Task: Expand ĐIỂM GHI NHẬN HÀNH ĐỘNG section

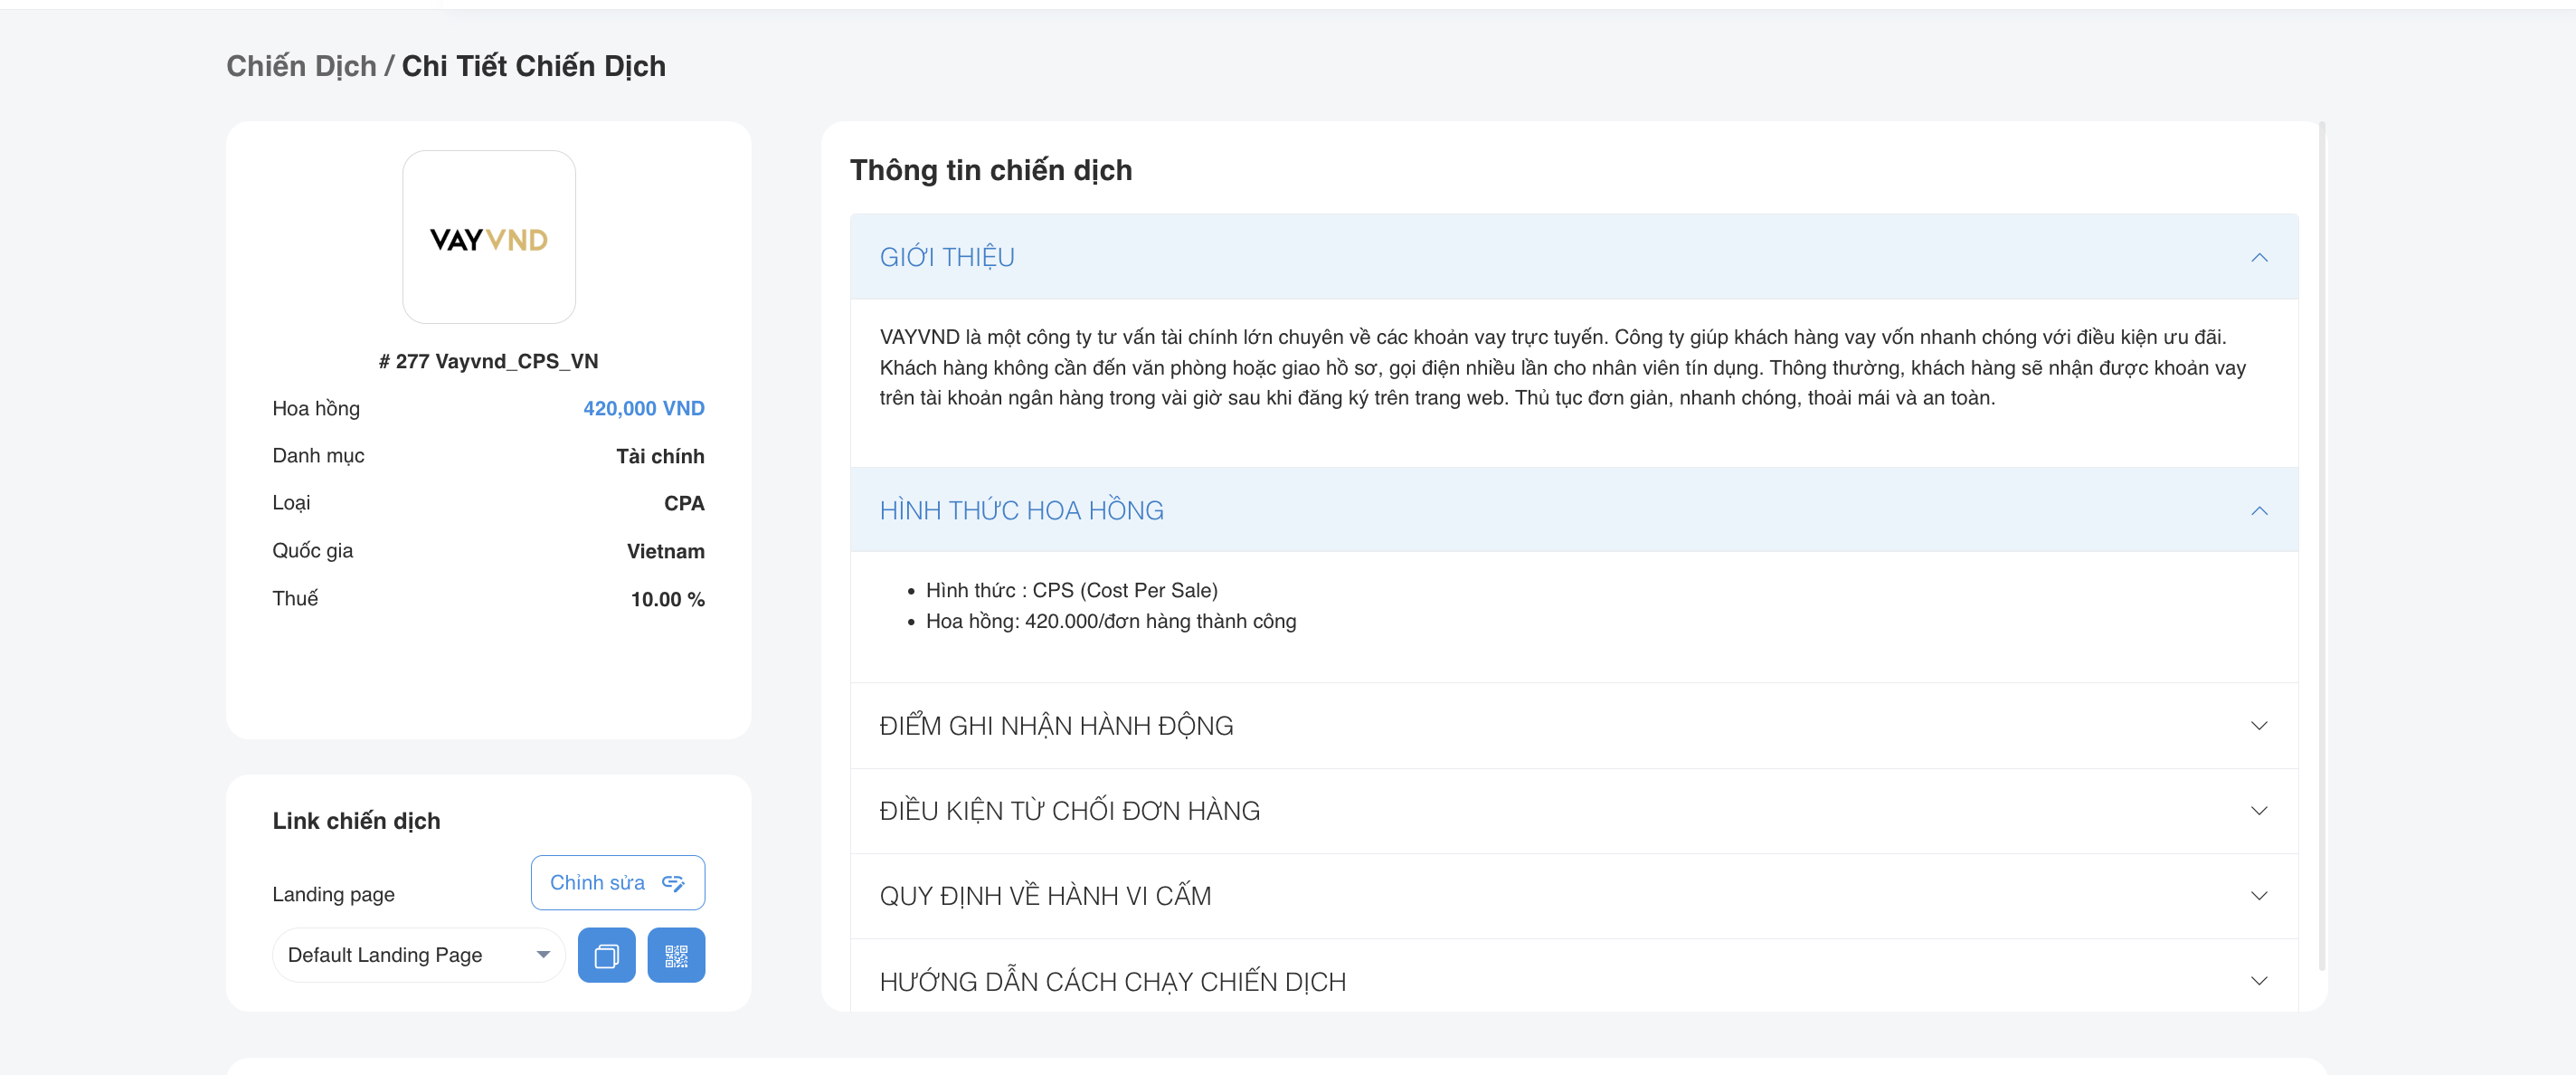Action: click(x=1056, y=725)
